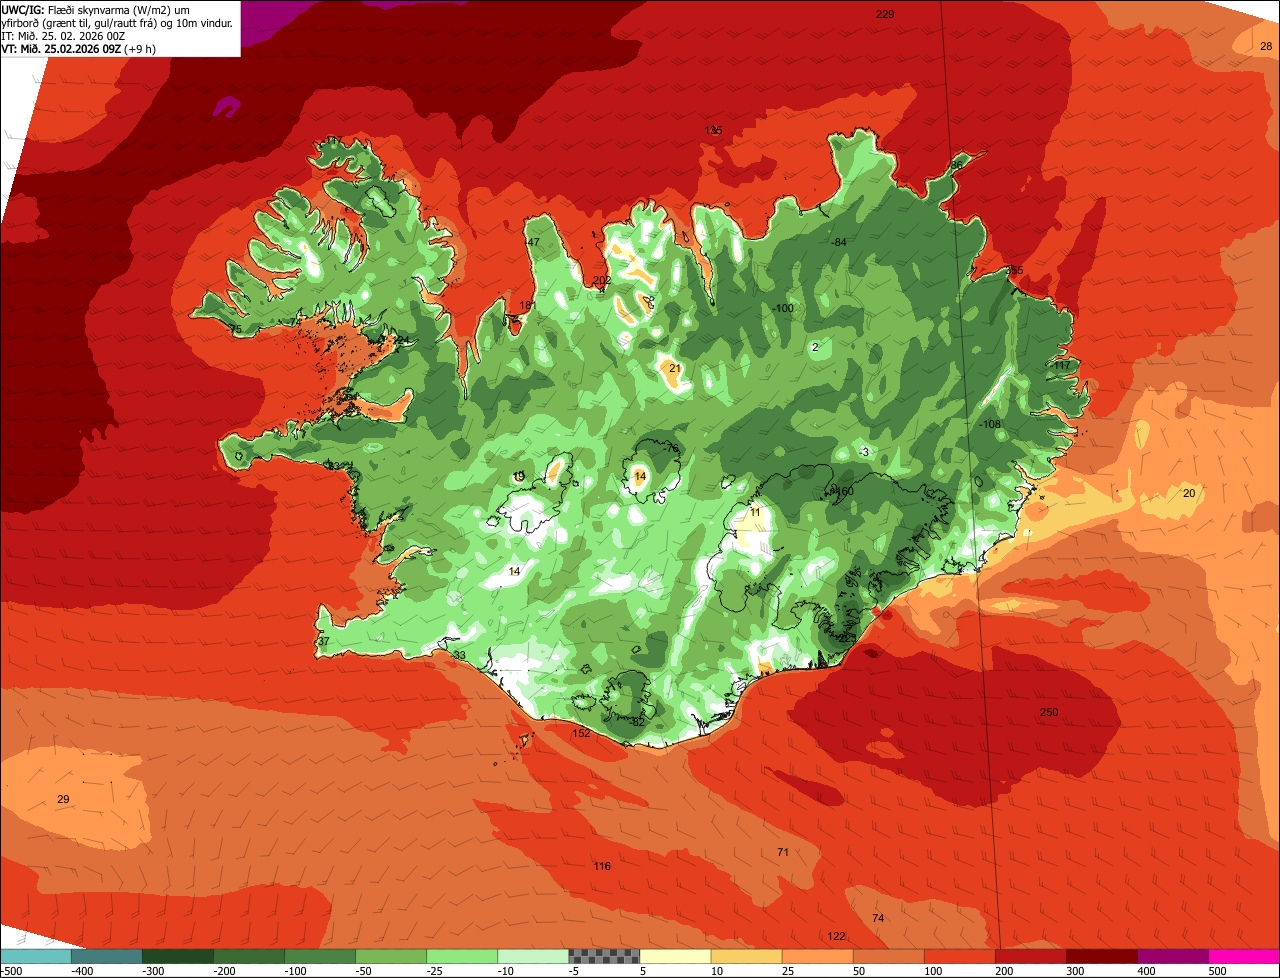Select the map value 86 on the northeast coast
Image resolution: width=1280 pixels, height=978 pixels.
[957, 165]
